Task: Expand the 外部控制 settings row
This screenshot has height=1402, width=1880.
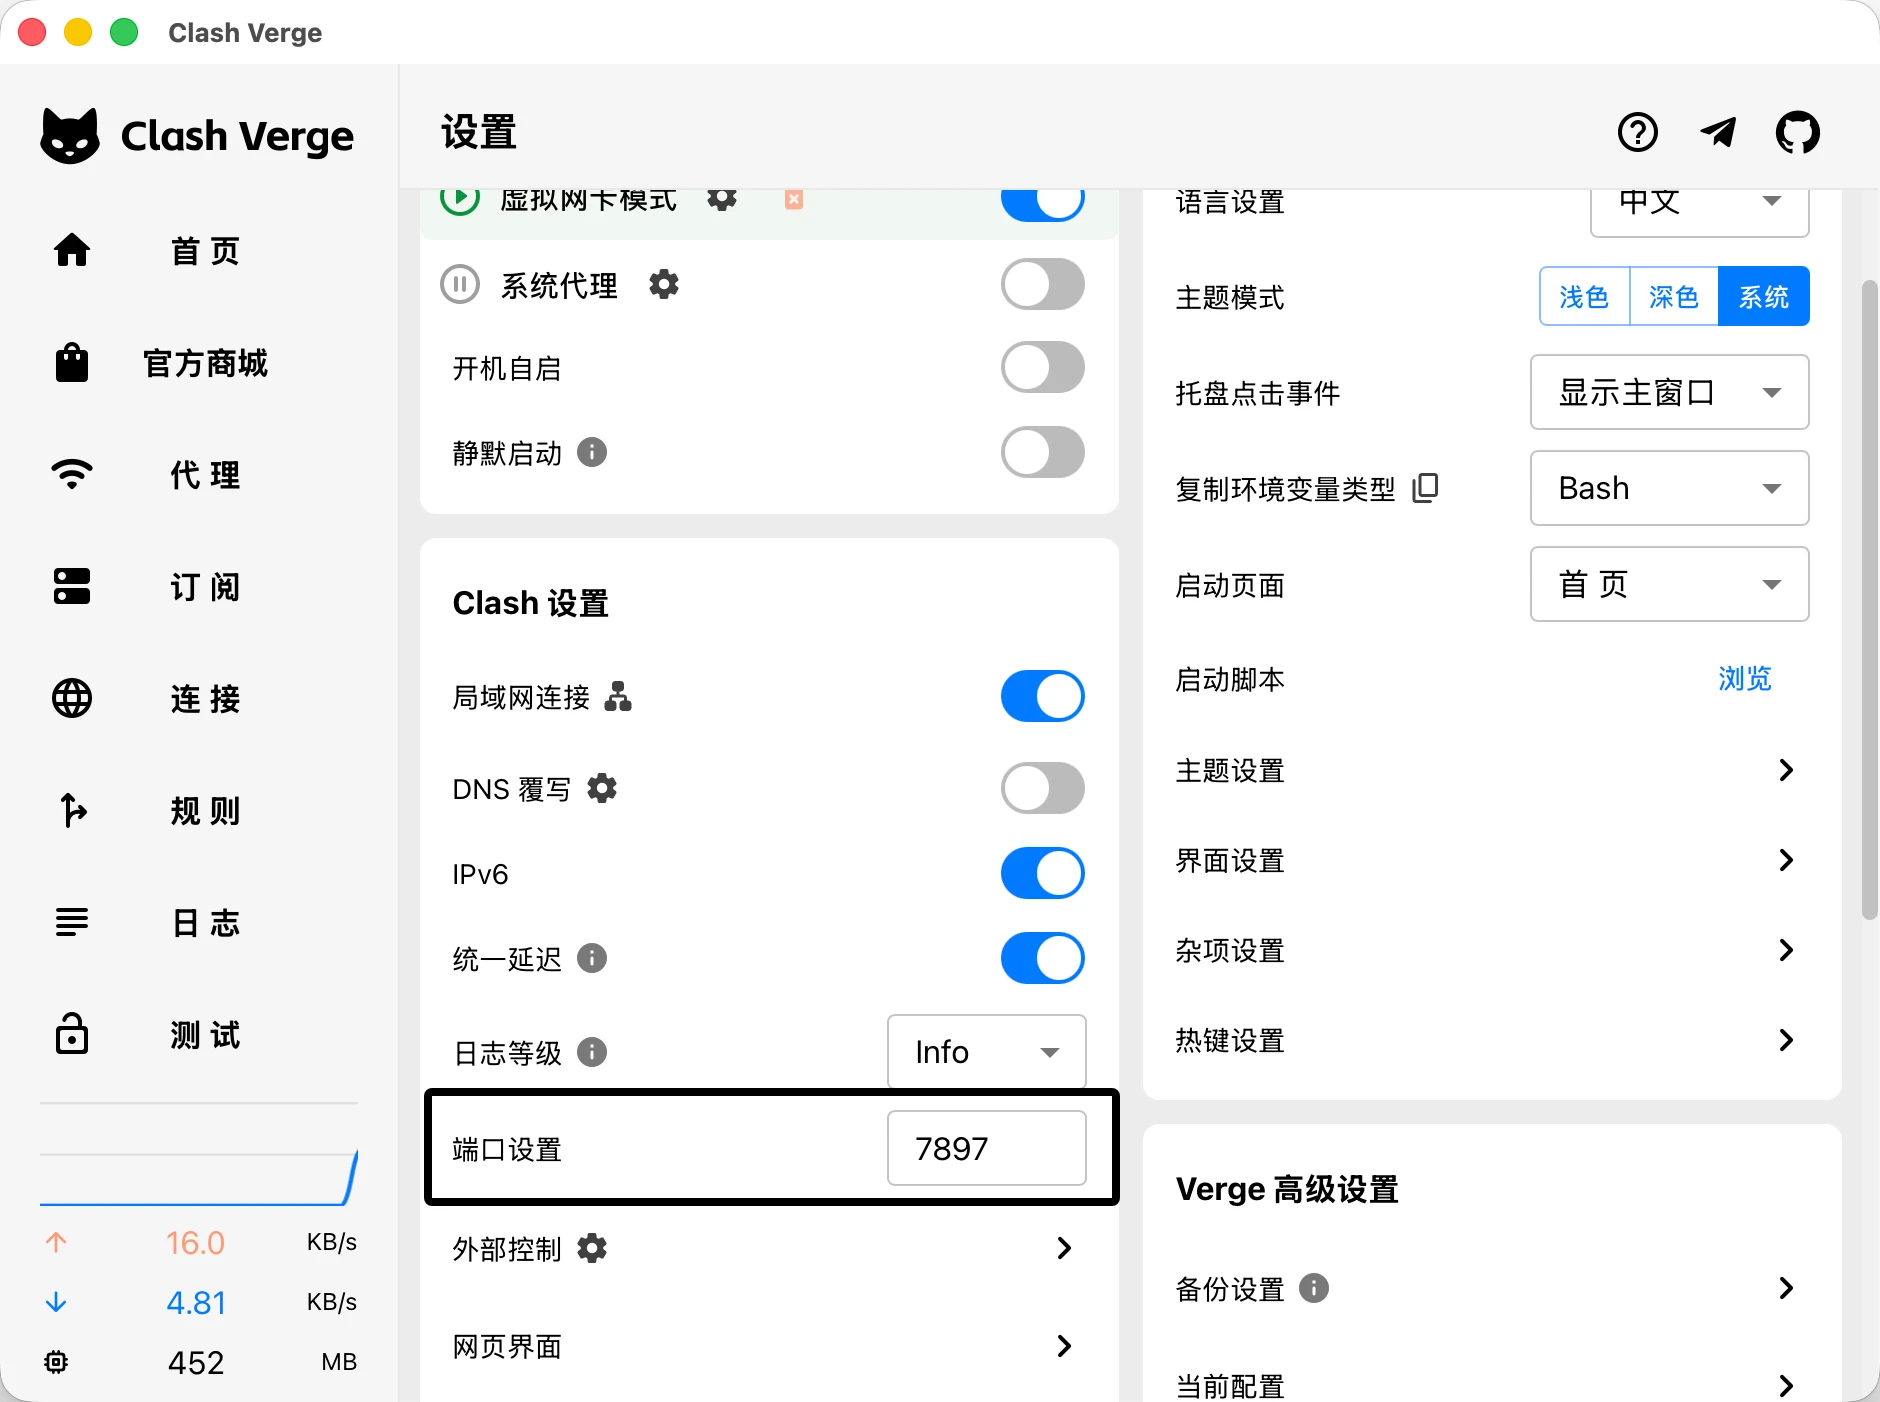Action: [769, 1248]
